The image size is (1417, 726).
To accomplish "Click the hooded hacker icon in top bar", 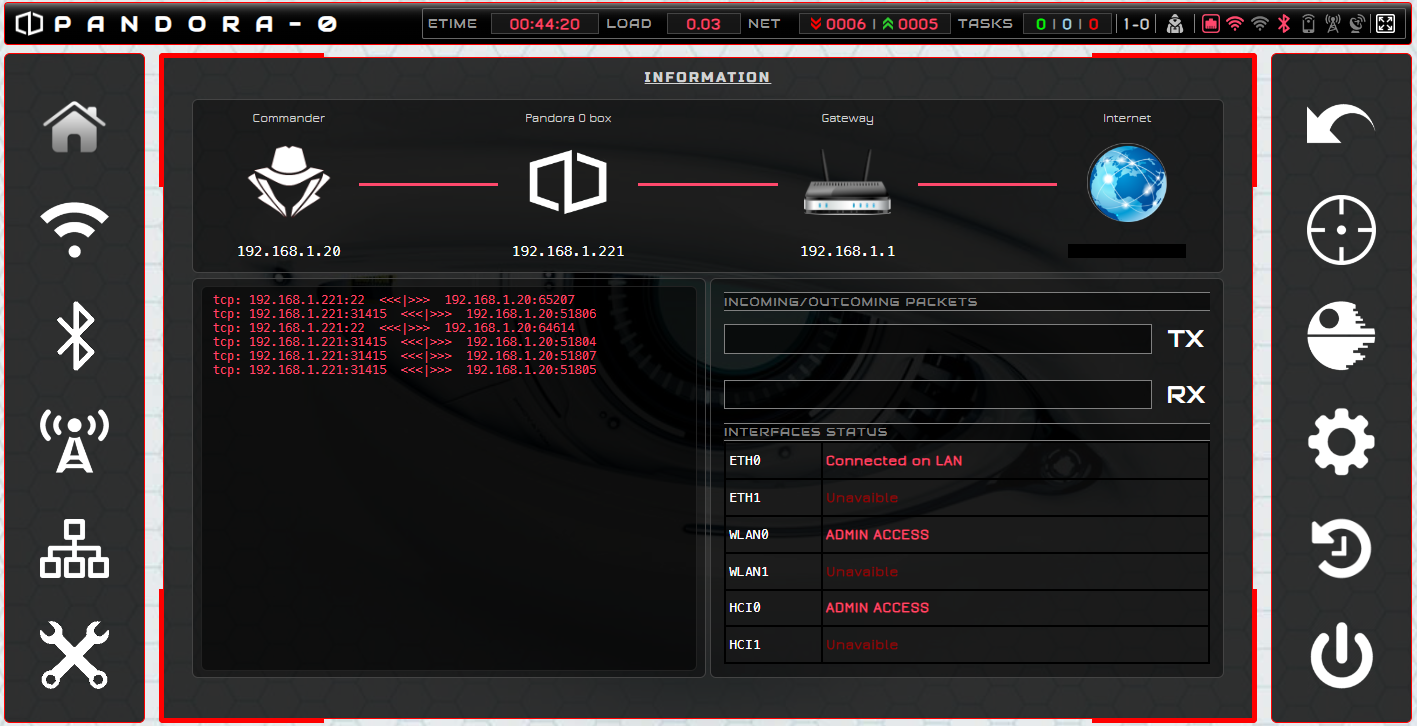I will [1176, 24].
